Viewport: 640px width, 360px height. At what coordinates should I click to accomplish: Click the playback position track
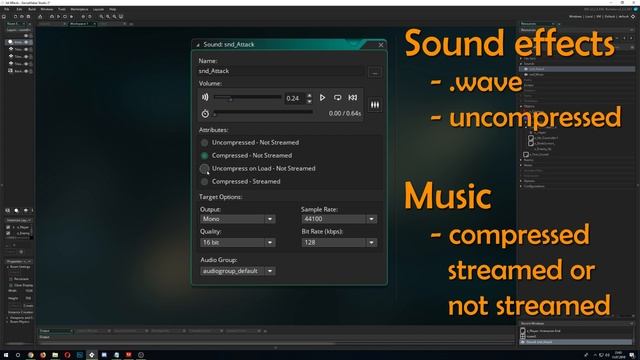263,112
